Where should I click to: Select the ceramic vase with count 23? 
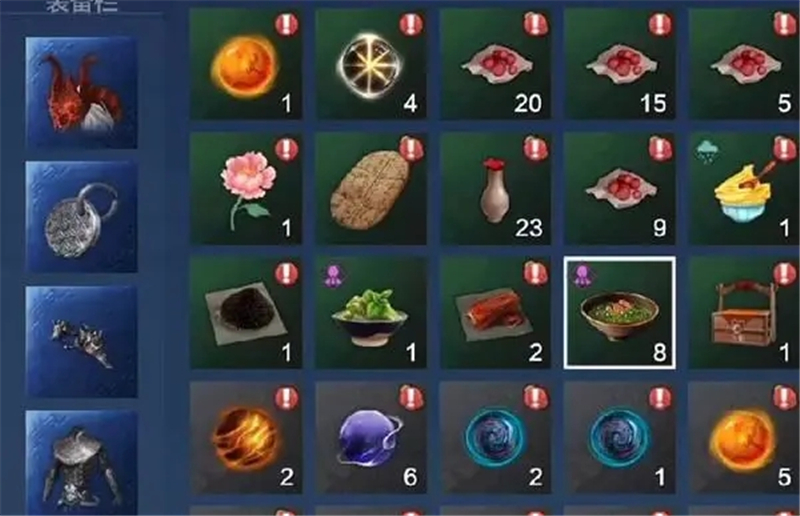[x=495, y=189]
